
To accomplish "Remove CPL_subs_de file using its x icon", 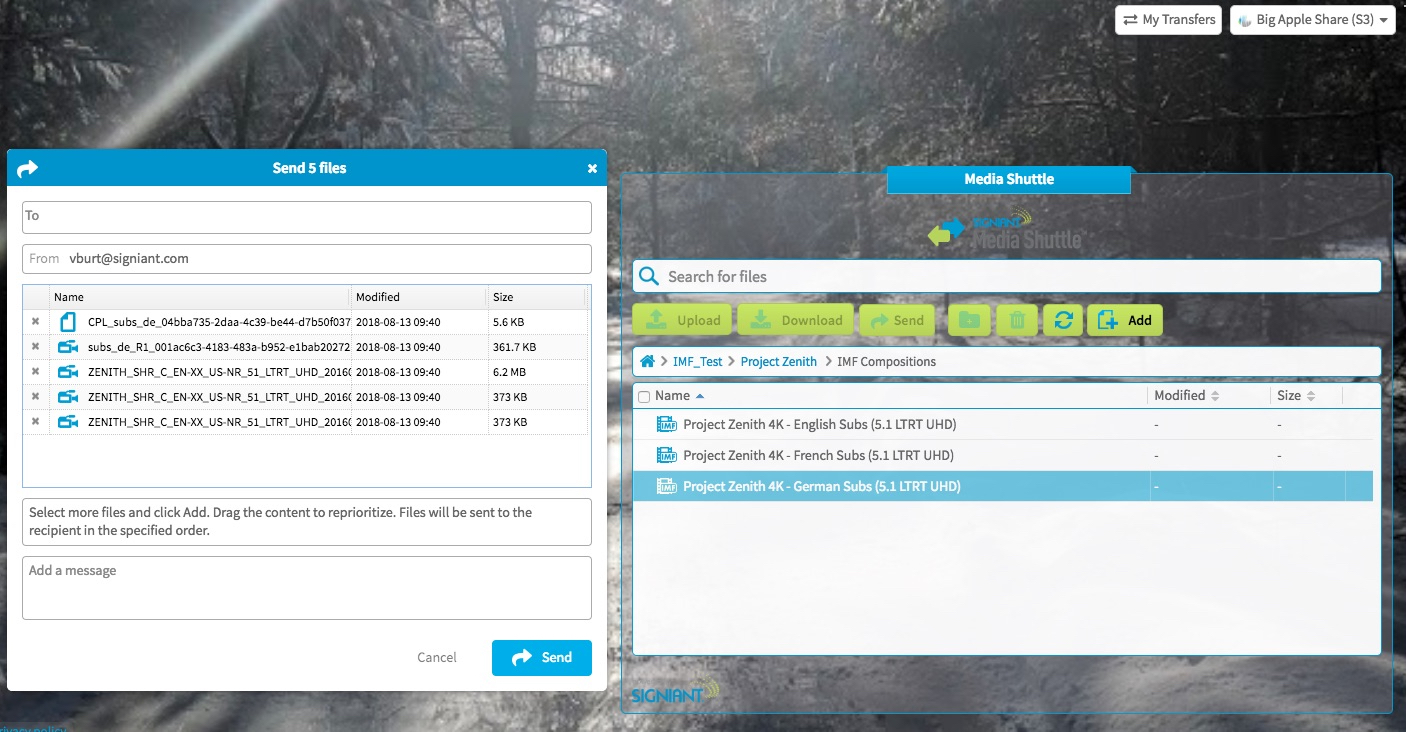I will (36, 322).
